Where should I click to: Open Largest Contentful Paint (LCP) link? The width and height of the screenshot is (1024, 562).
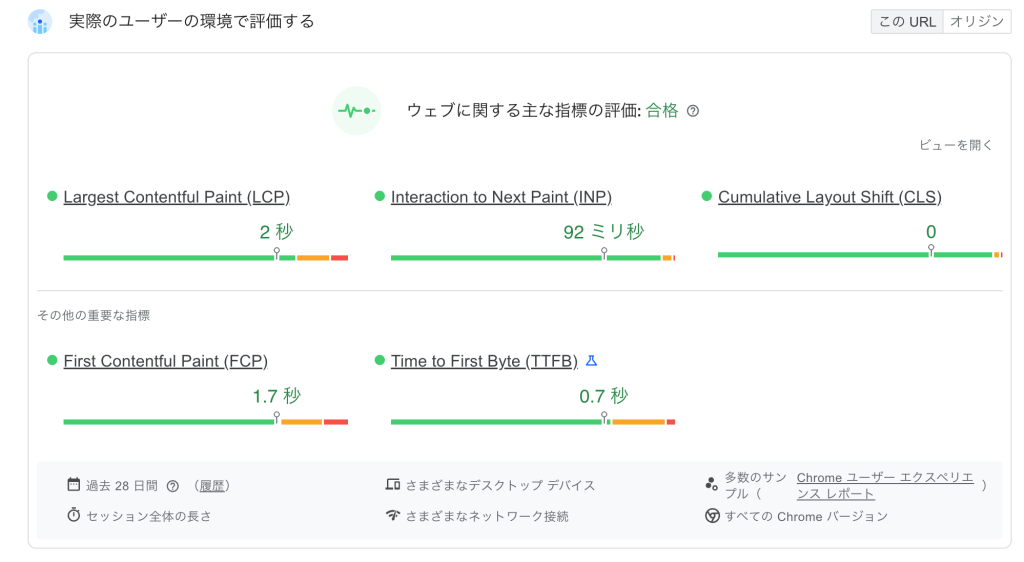point(176,197)
